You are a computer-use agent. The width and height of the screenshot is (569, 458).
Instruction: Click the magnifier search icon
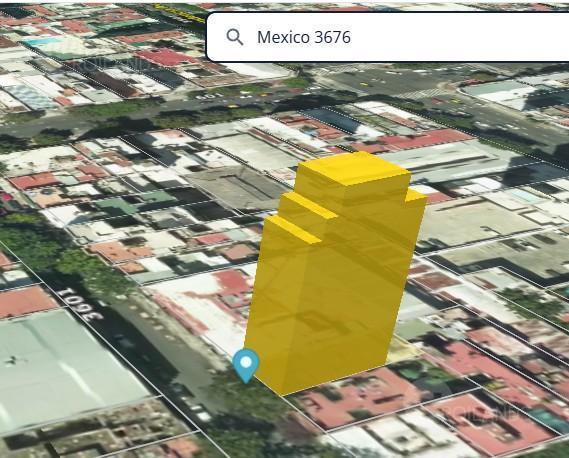(x=234, y=37)
